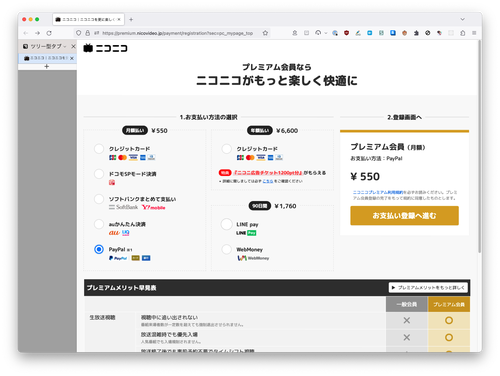Expand the list all tabs chevron
This screenshot has width=500, height=376.
462,19
